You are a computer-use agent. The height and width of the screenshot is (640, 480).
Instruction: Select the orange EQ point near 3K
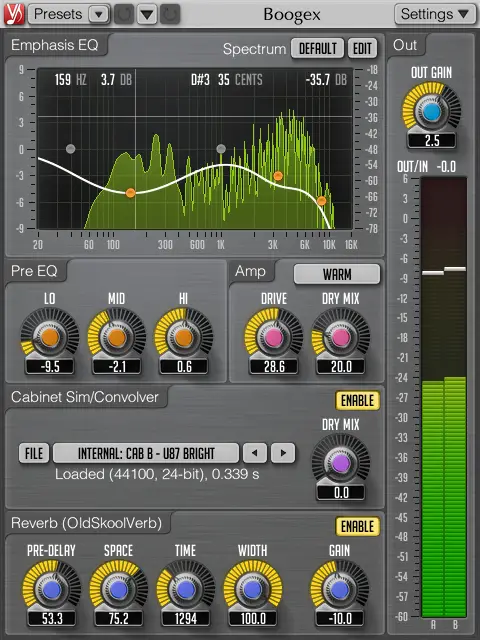(x=278, y=176)
